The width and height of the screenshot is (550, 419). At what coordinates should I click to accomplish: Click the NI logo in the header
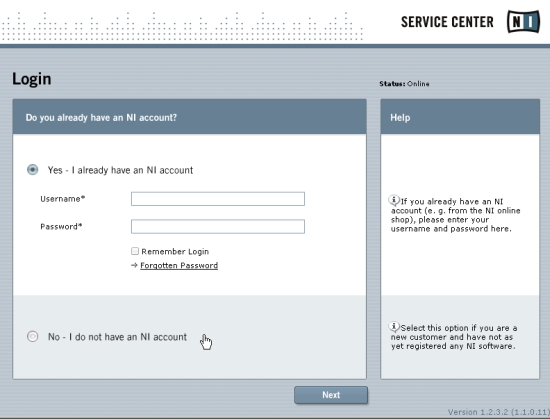click(523, 21)
